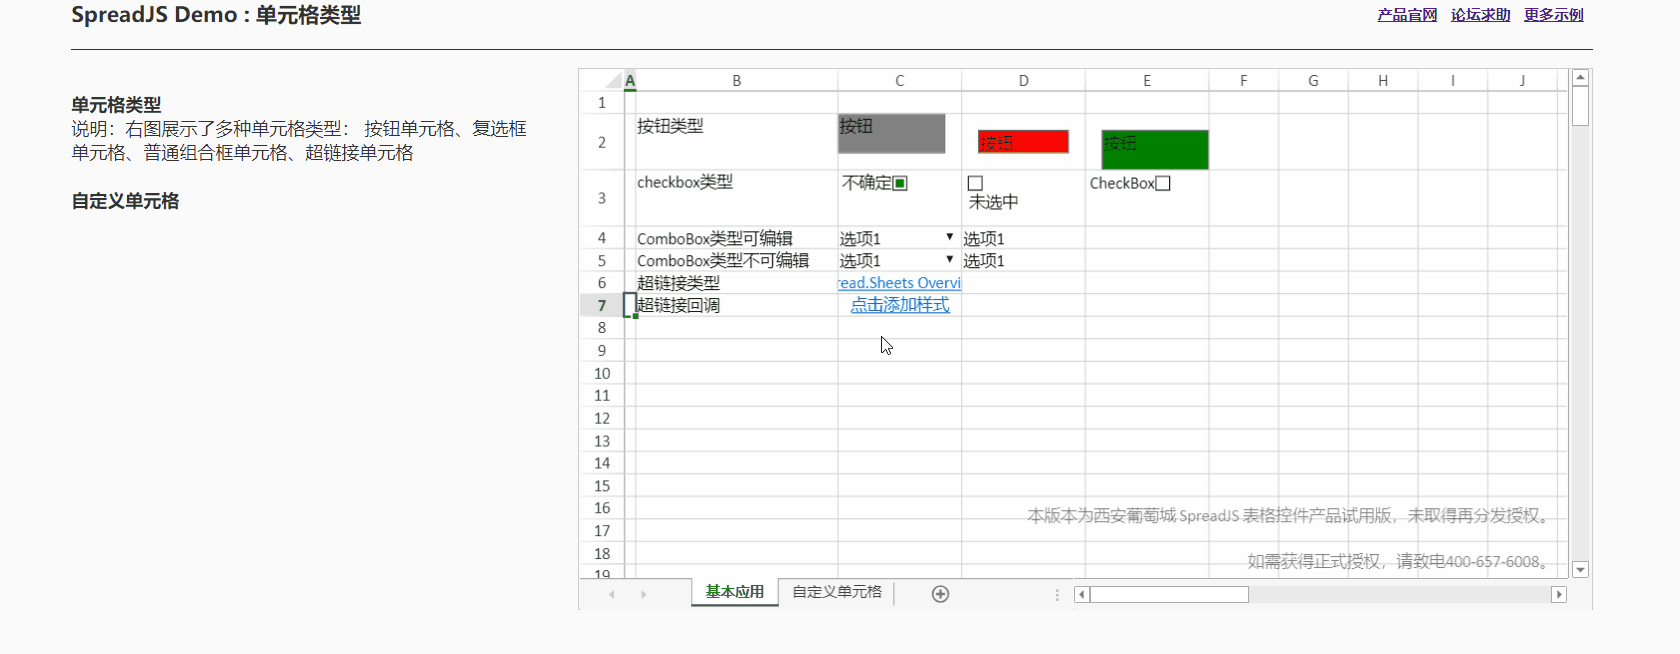Select column H header
The width and height of the screenshot is (1680, 654).
(1383, 81)
